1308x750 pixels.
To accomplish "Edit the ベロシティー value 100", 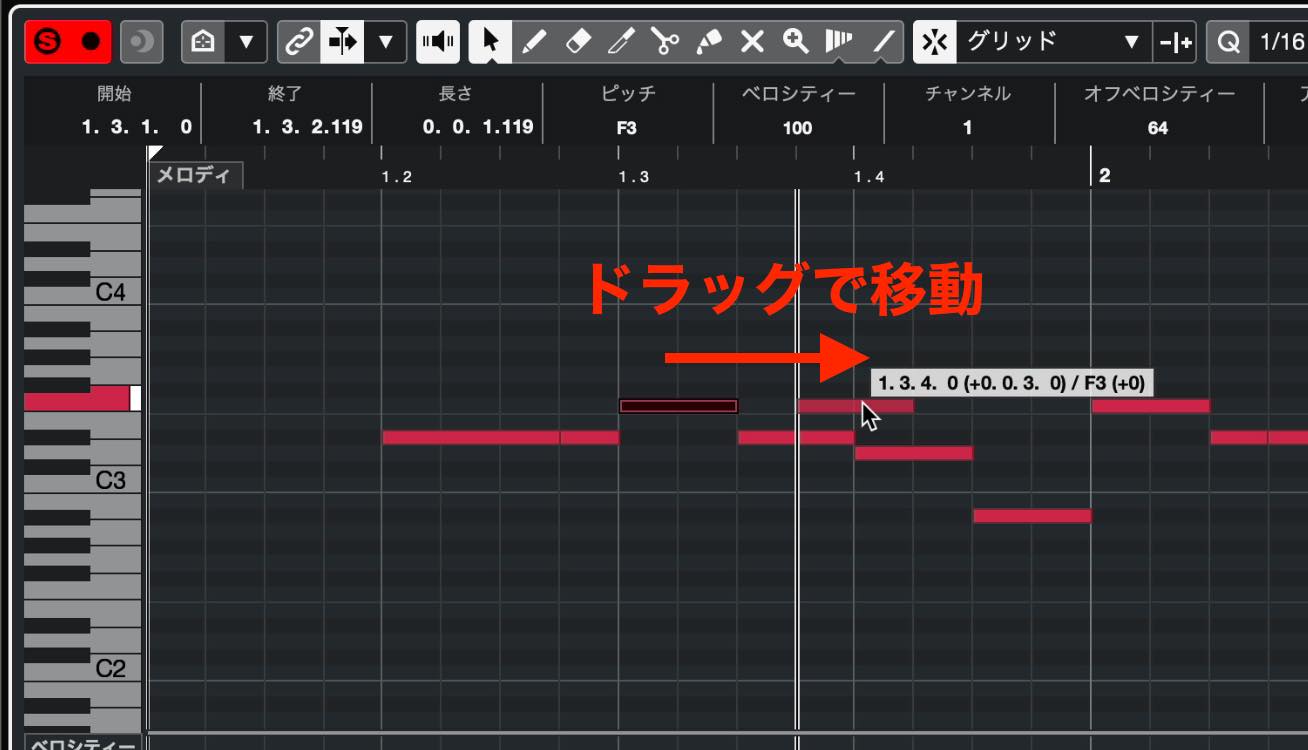I will 797,127.
